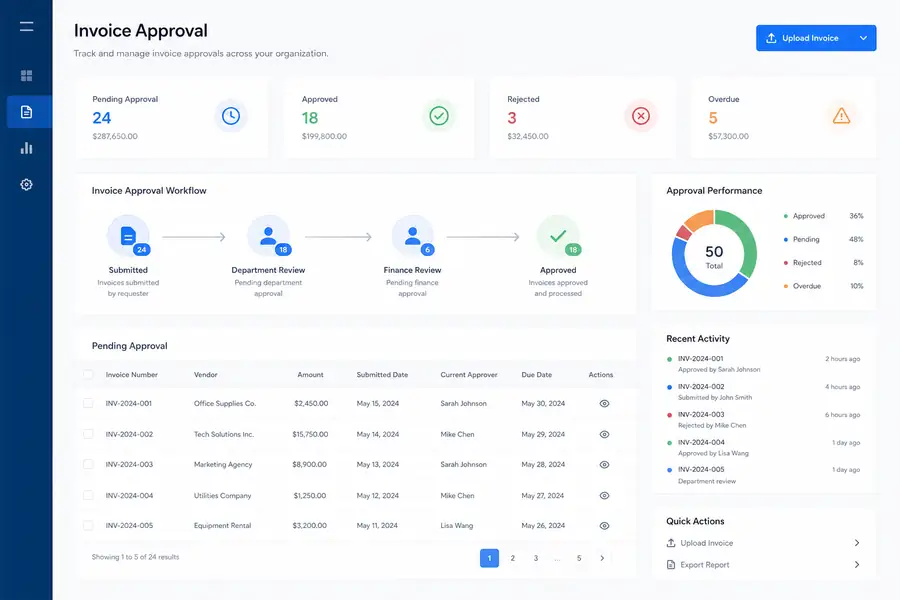
Task: Check the box for INV-2024-001
Action: point(88,403)
